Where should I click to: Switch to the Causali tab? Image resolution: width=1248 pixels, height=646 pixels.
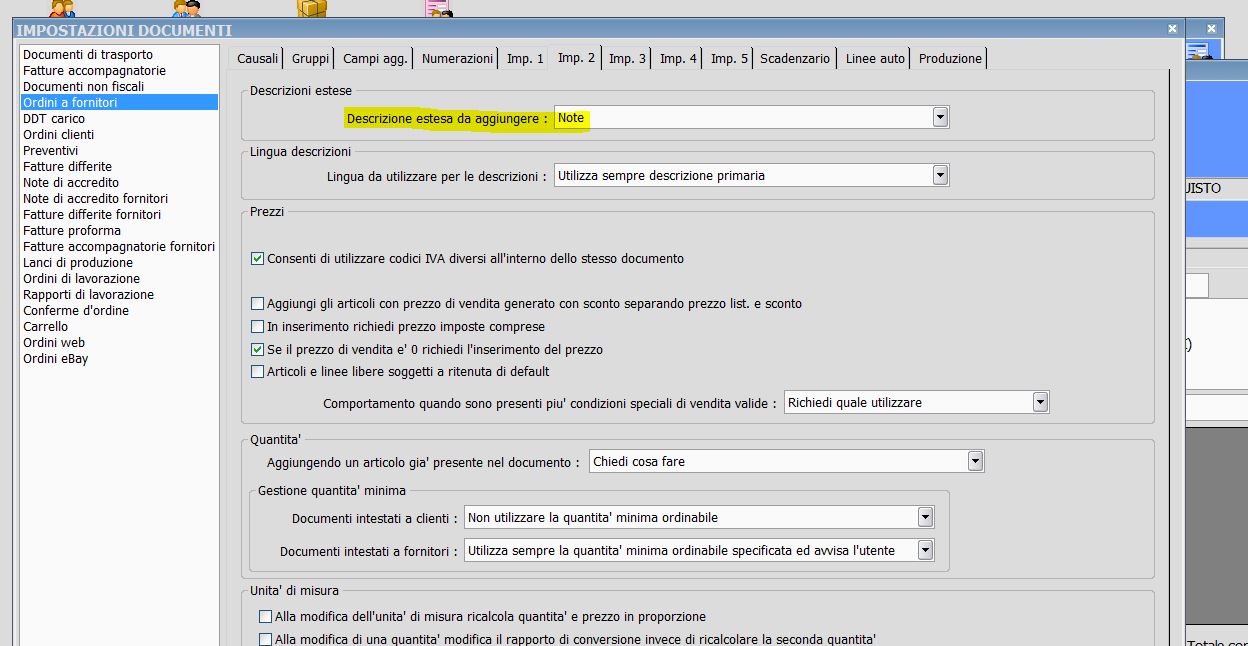(x=257, y=59)
